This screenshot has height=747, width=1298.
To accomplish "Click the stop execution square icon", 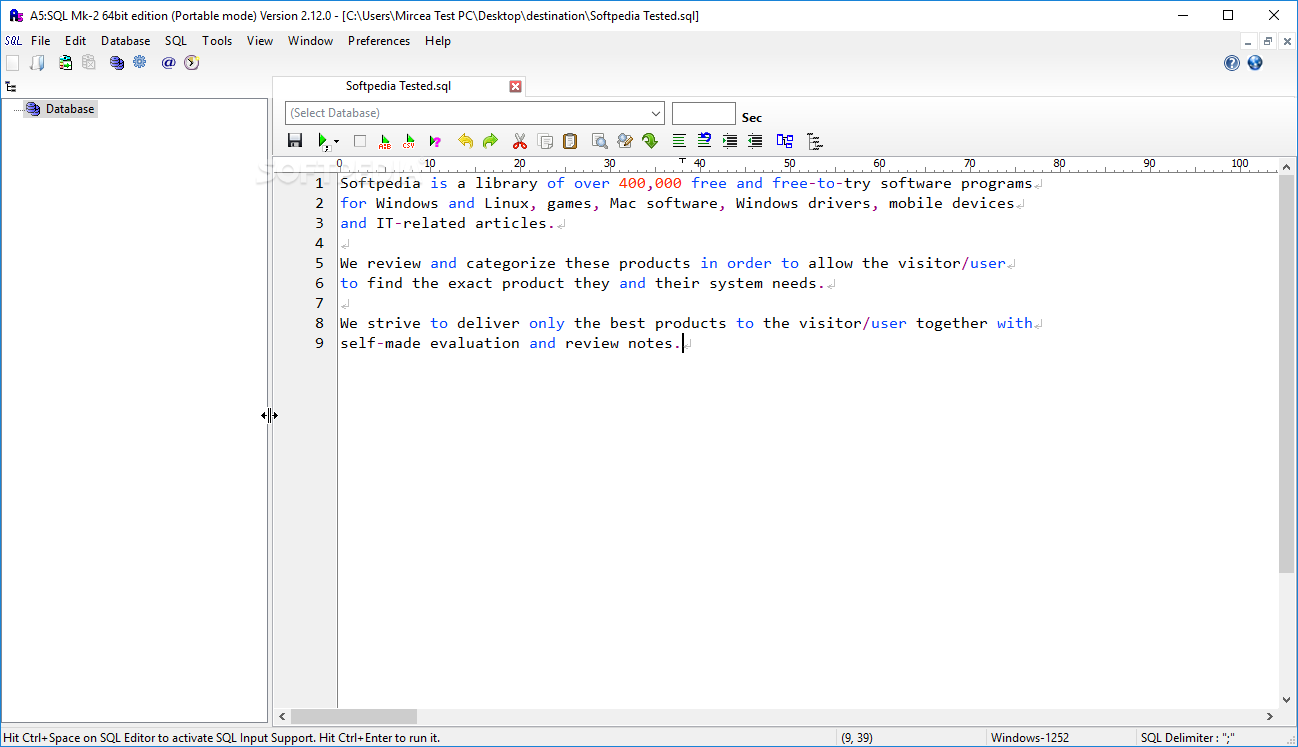I will 360,141.
